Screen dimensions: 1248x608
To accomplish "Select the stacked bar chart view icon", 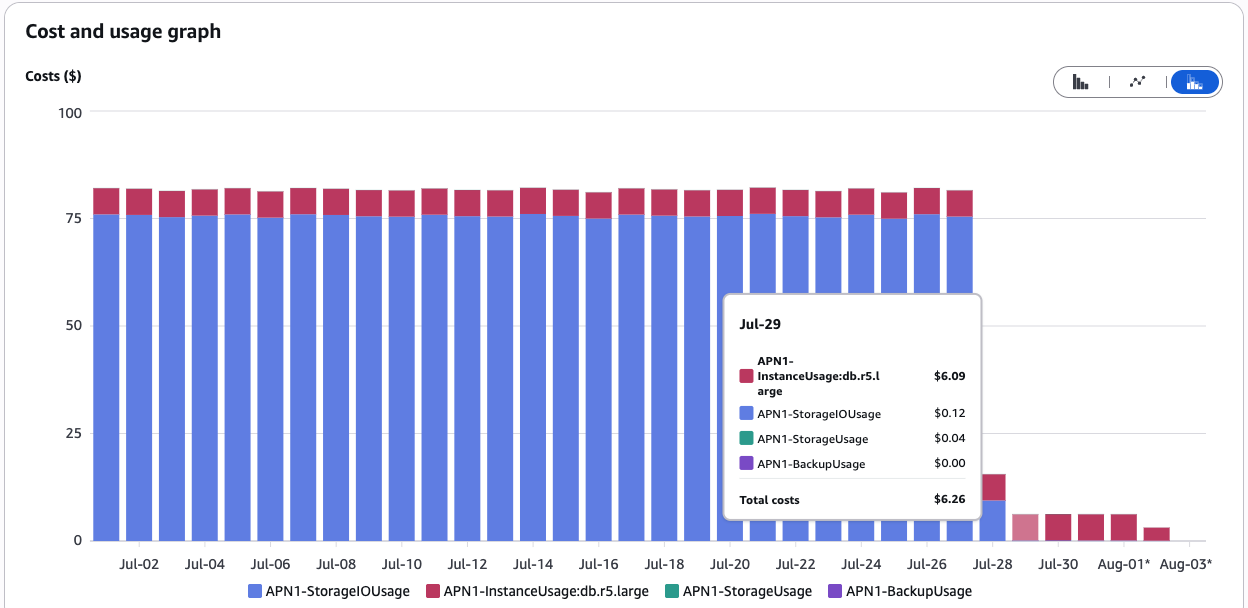I will 1194,82.
